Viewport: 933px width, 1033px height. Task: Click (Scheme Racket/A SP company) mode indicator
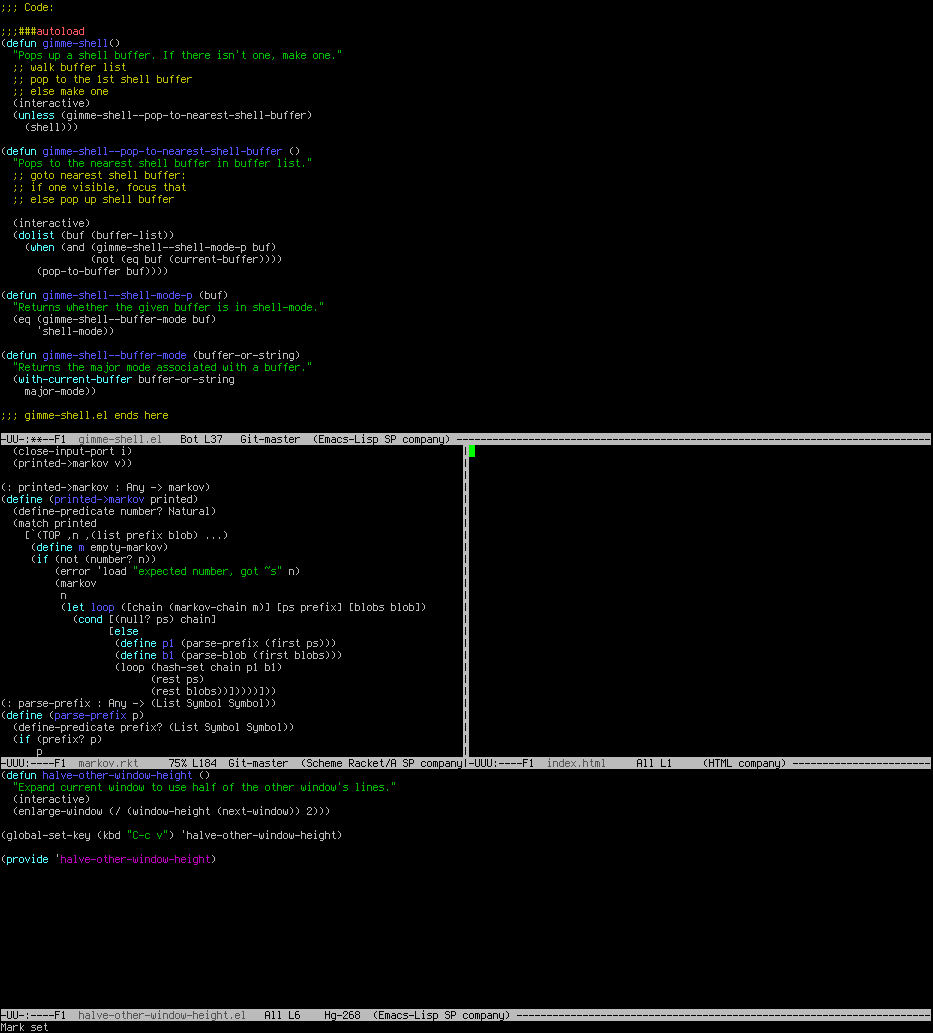coord(382,764)
